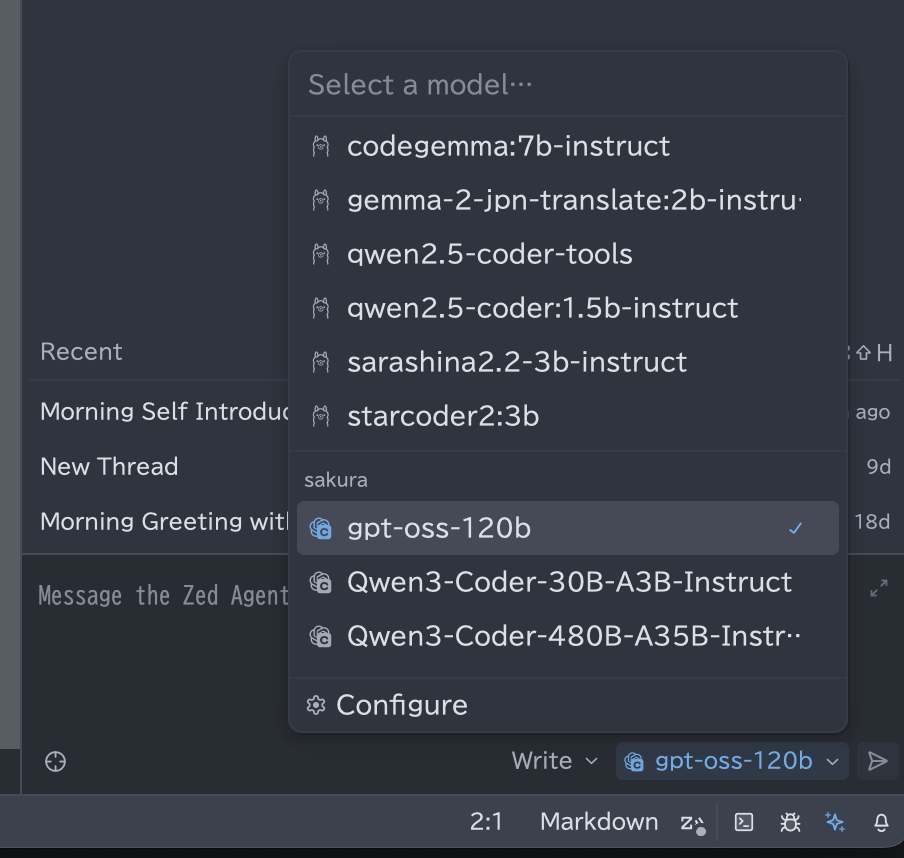904x858 pixels.
Task: Click the notifications bell icon
Action: [x=881, y=822]
